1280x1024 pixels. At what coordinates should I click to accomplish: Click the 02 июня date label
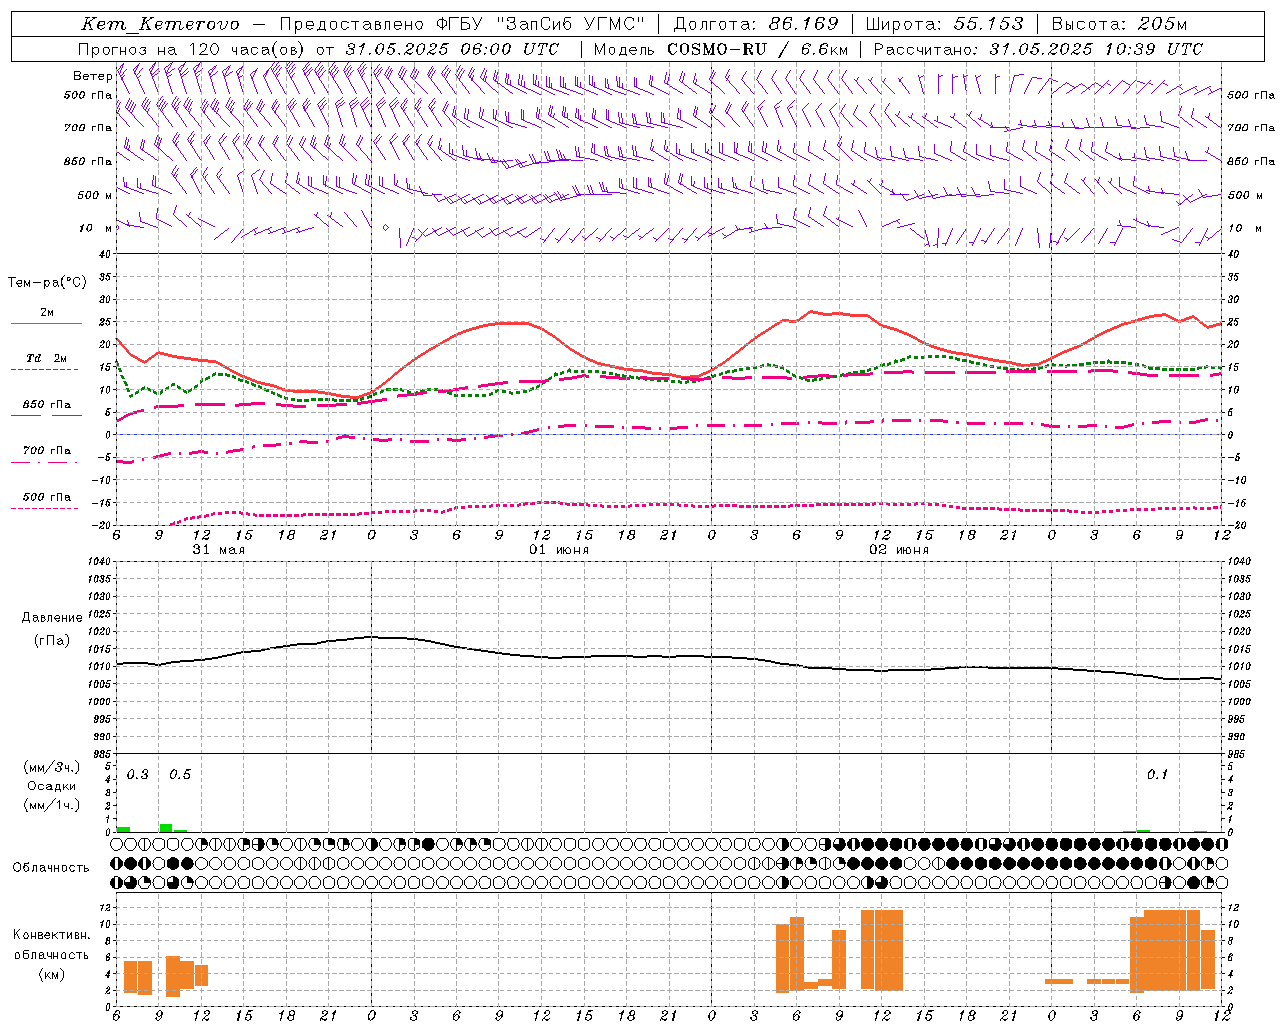pyautogui.click(x=899, y=550)
